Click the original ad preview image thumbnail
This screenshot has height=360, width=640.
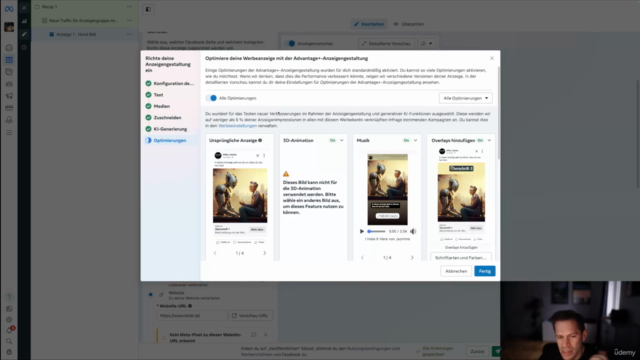[x=240, y=196]
